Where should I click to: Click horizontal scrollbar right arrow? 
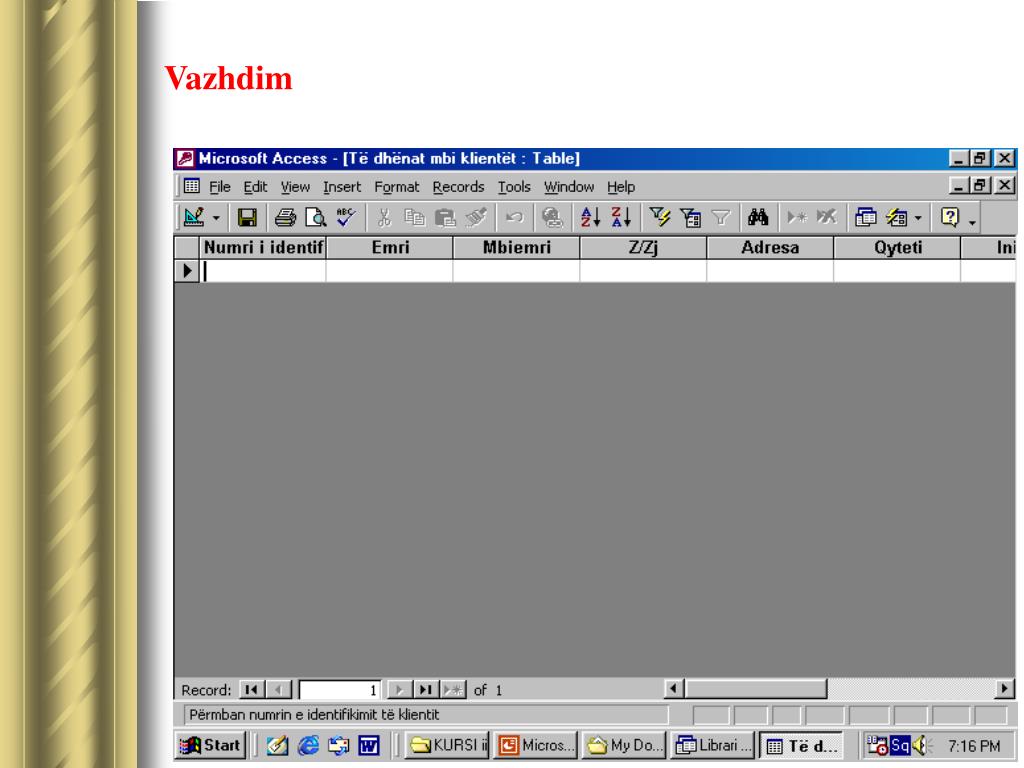(x=1005, y=688)
